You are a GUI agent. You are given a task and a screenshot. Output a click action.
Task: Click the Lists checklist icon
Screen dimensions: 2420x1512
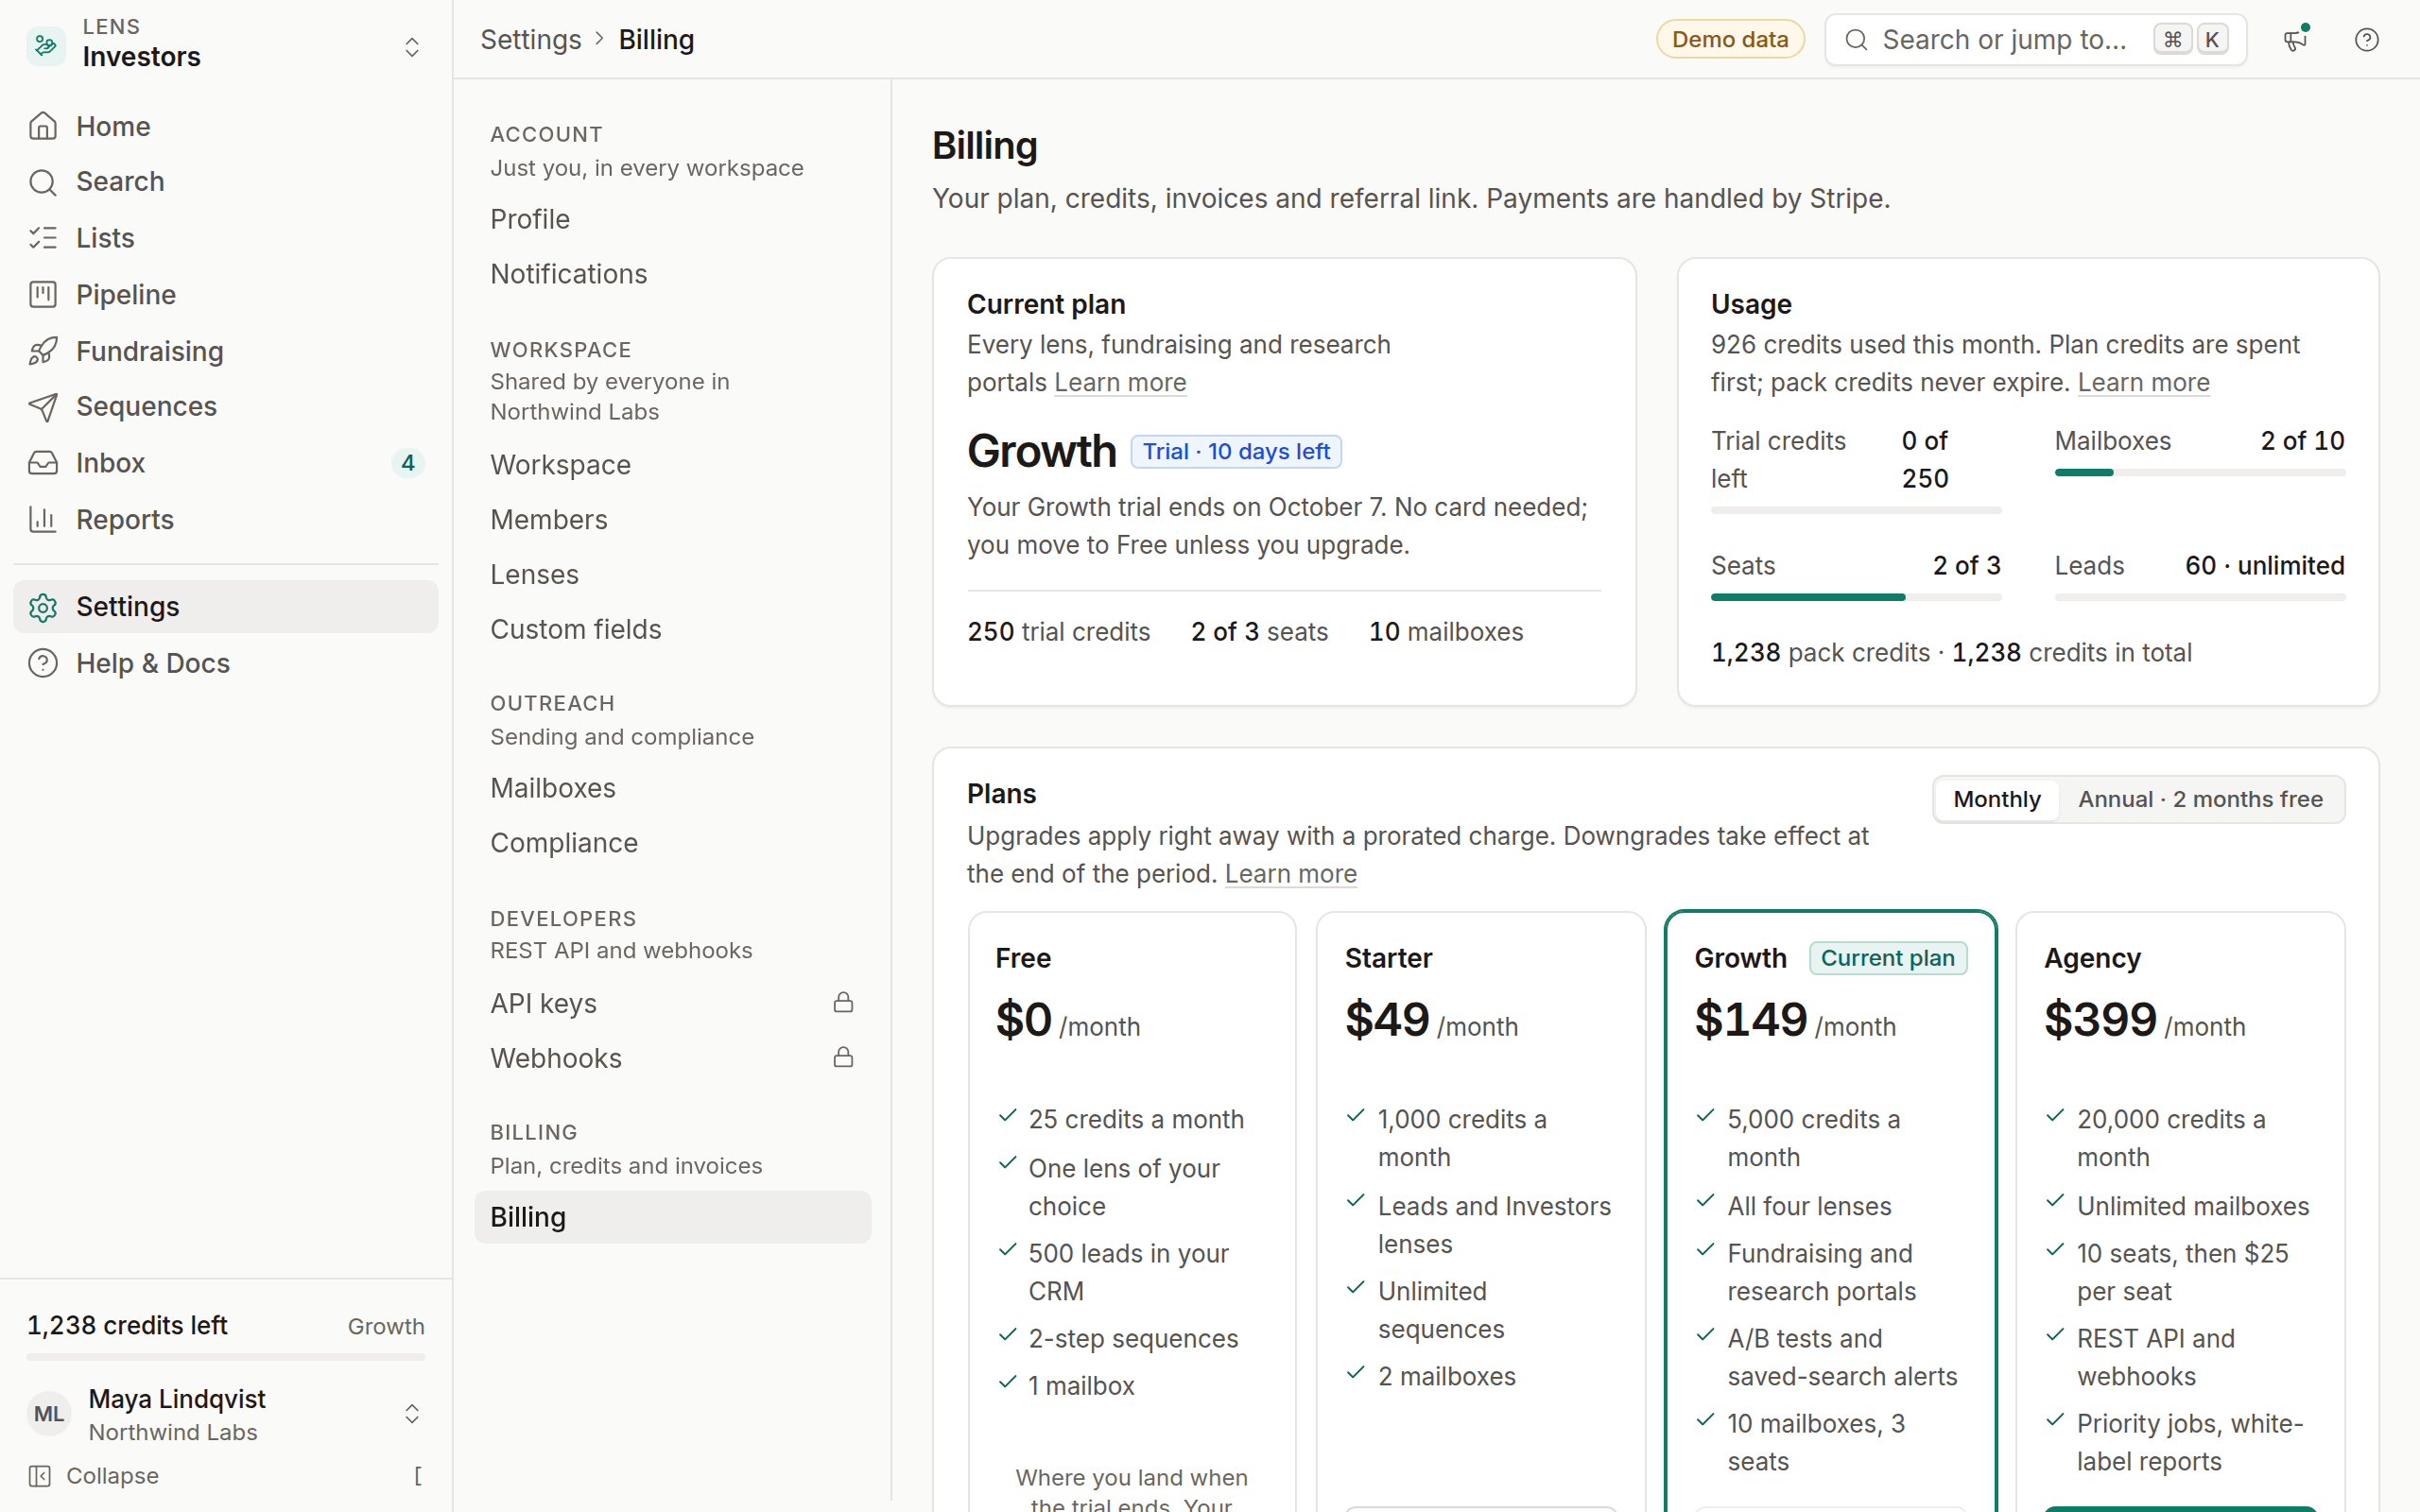43,238
